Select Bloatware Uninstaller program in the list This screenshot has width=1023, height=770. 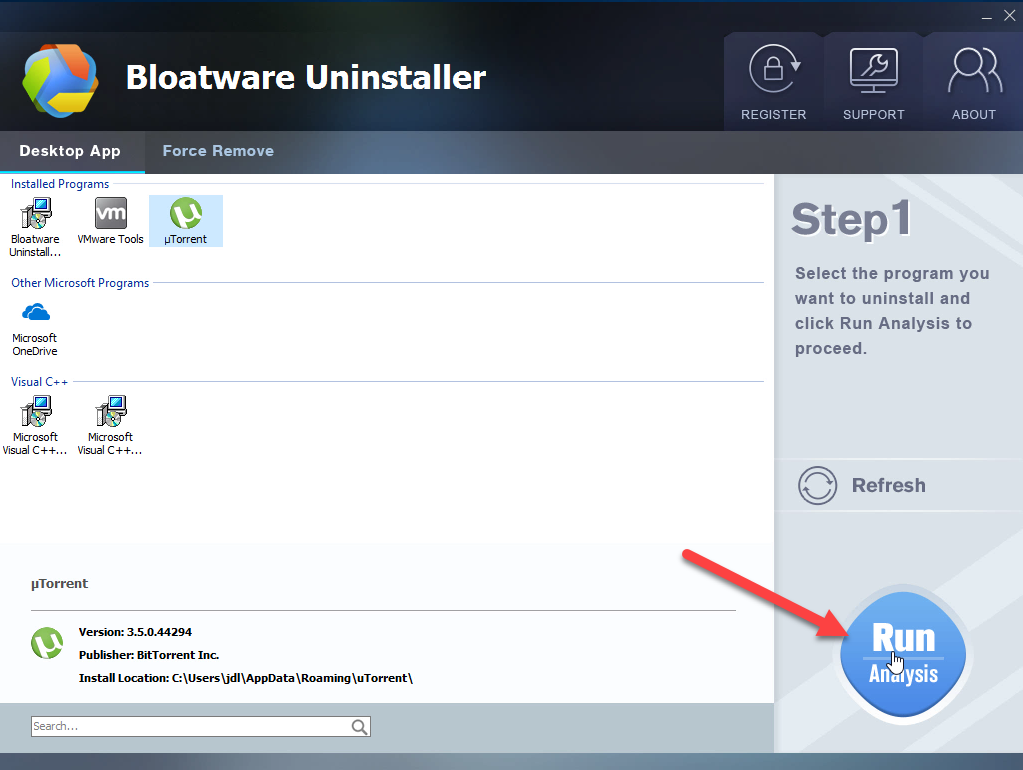pos(35,227)
